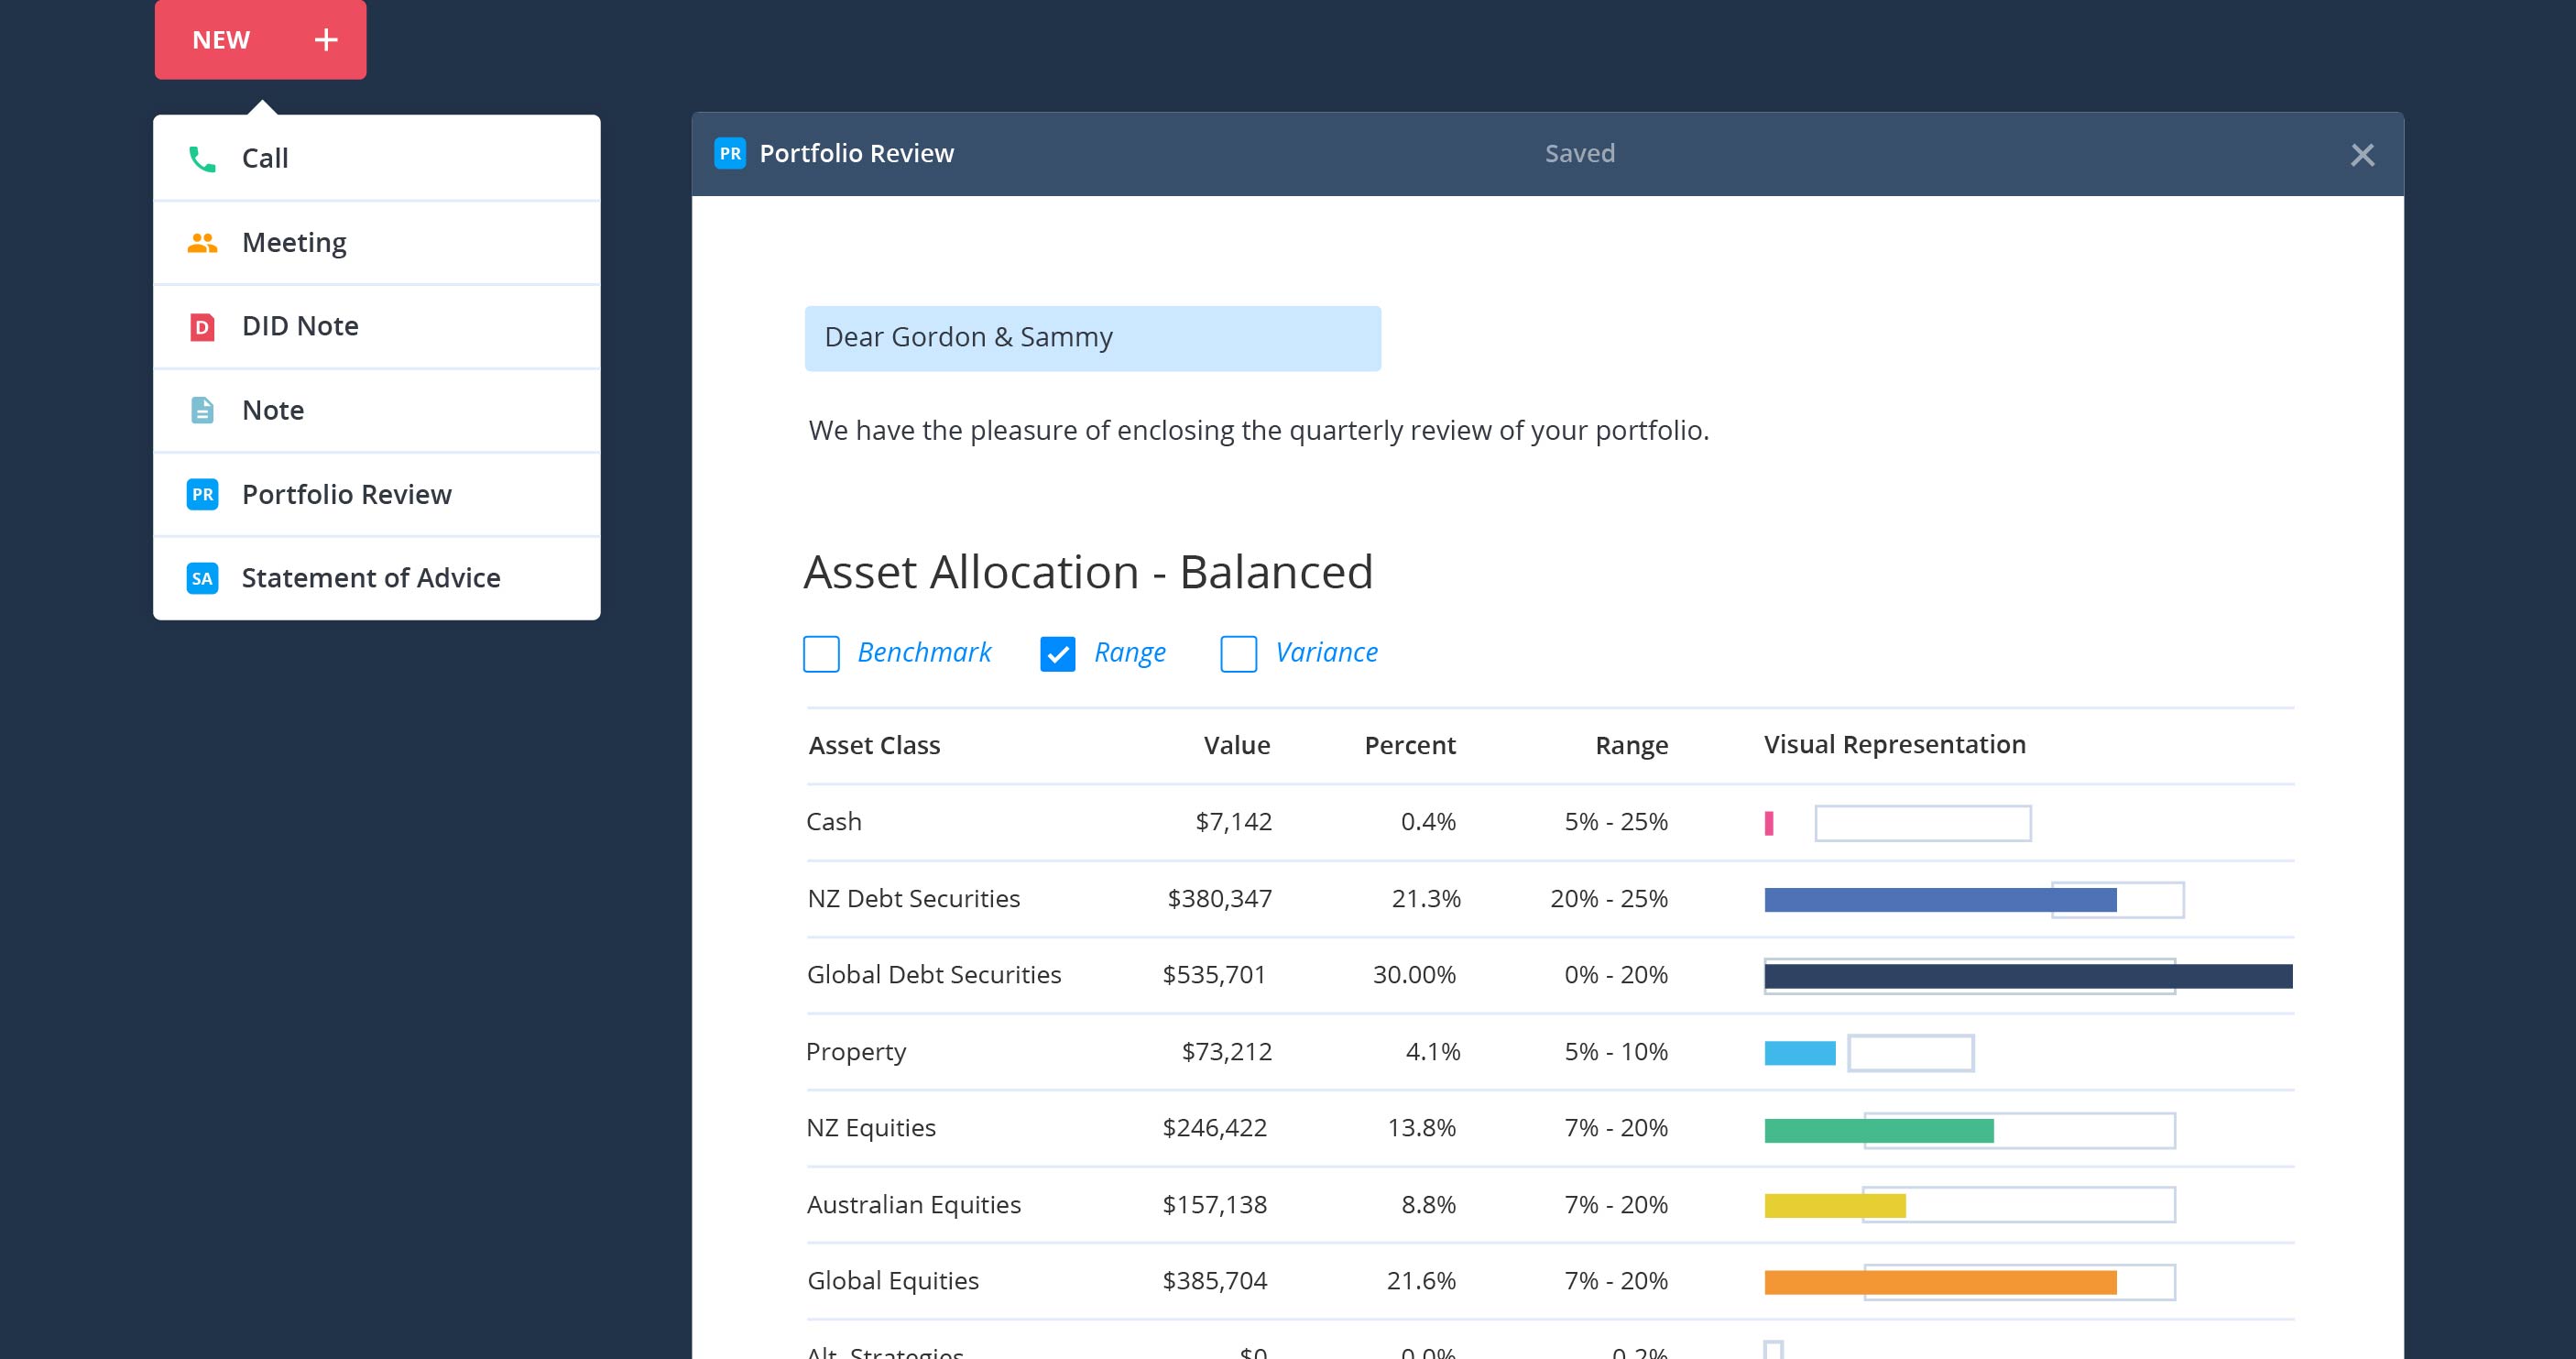Click the green phone Call icon
This screenshot has width=2576, height=1359.
pos(202,159)
